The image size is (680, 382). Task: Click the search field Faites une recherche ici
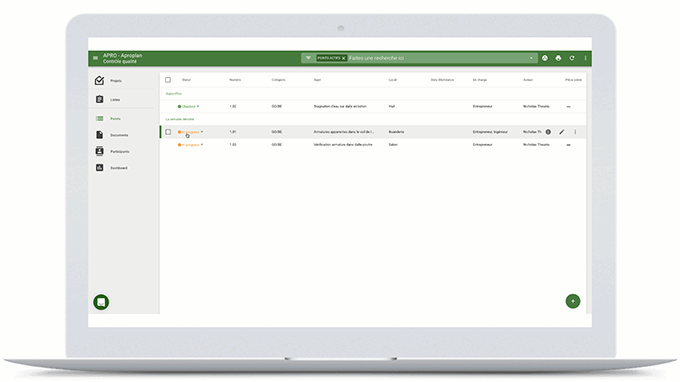[438, 58]
